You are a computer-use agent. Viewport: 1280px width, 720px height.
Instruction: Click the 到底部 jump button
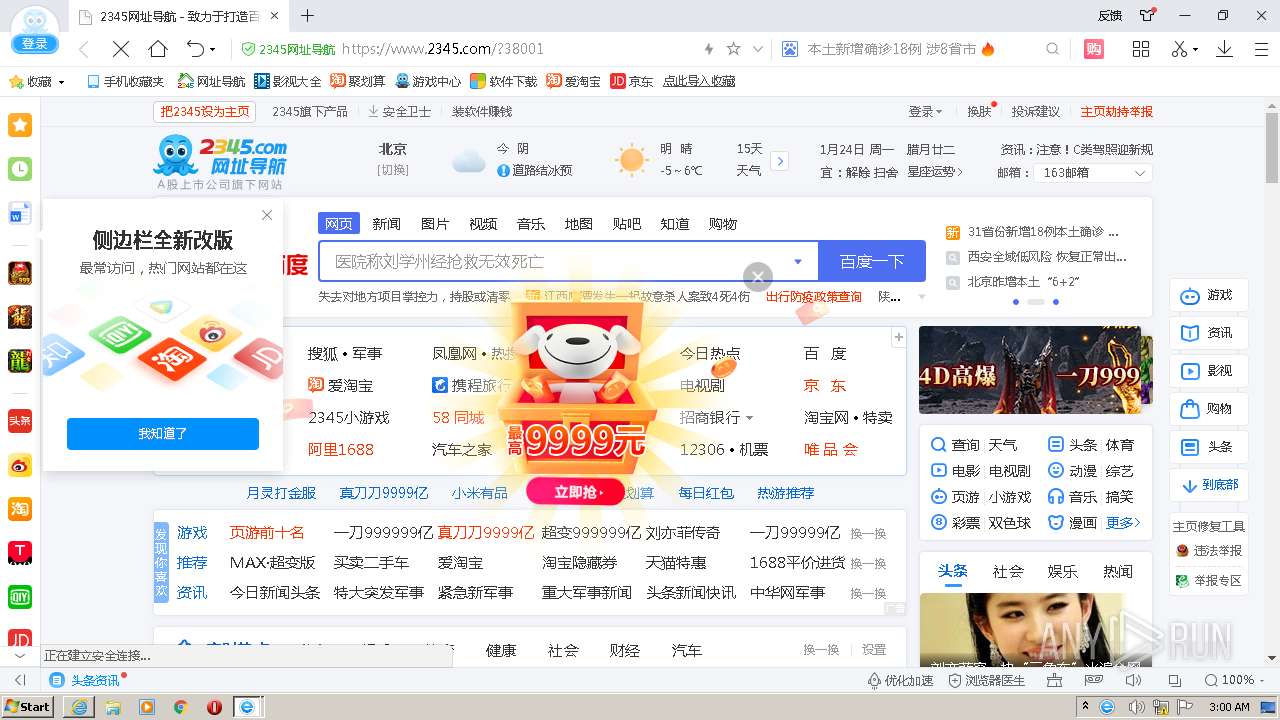tap(1208, 485)
